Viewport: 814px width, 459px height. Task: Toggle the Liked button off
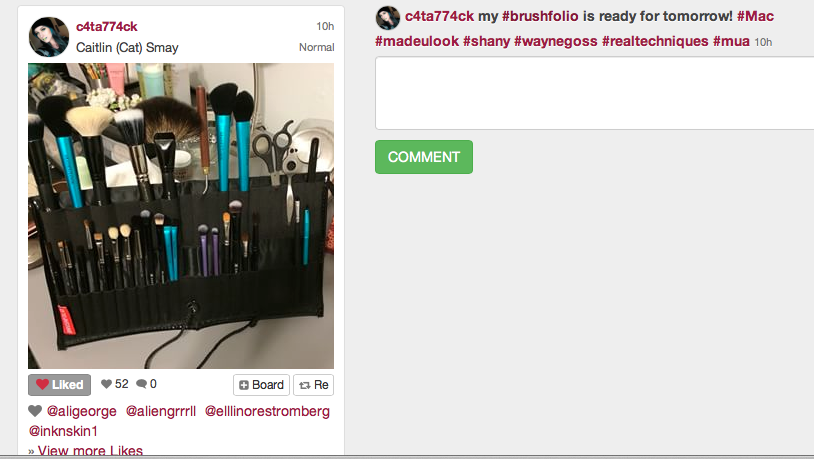(x=59, y=385)
